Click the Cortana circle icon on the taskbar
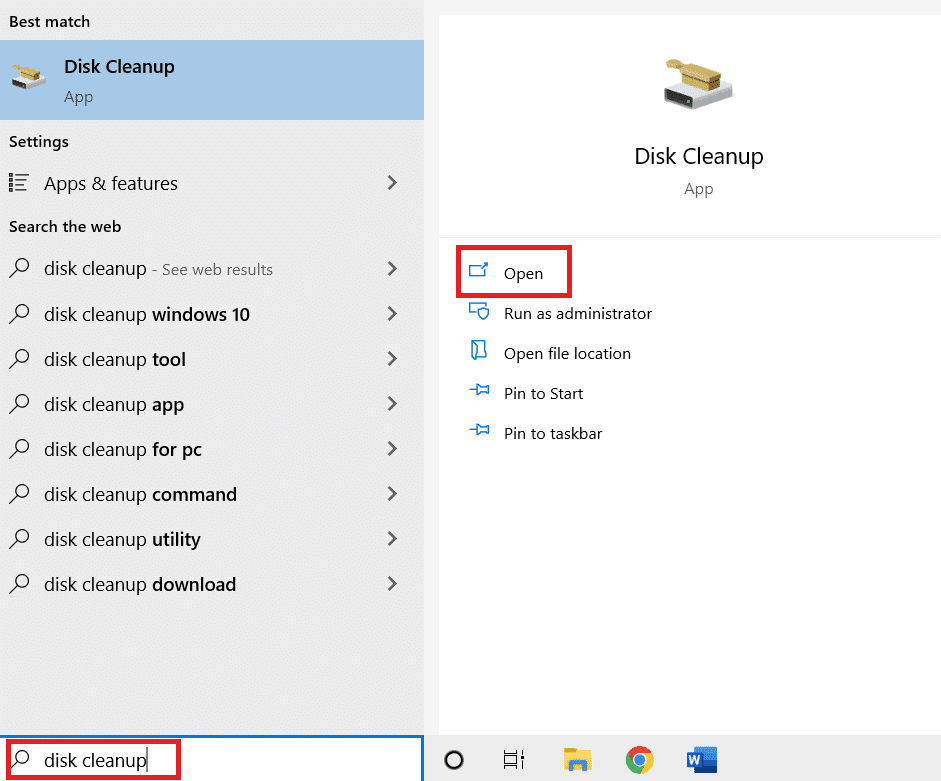 click(454, 760)
